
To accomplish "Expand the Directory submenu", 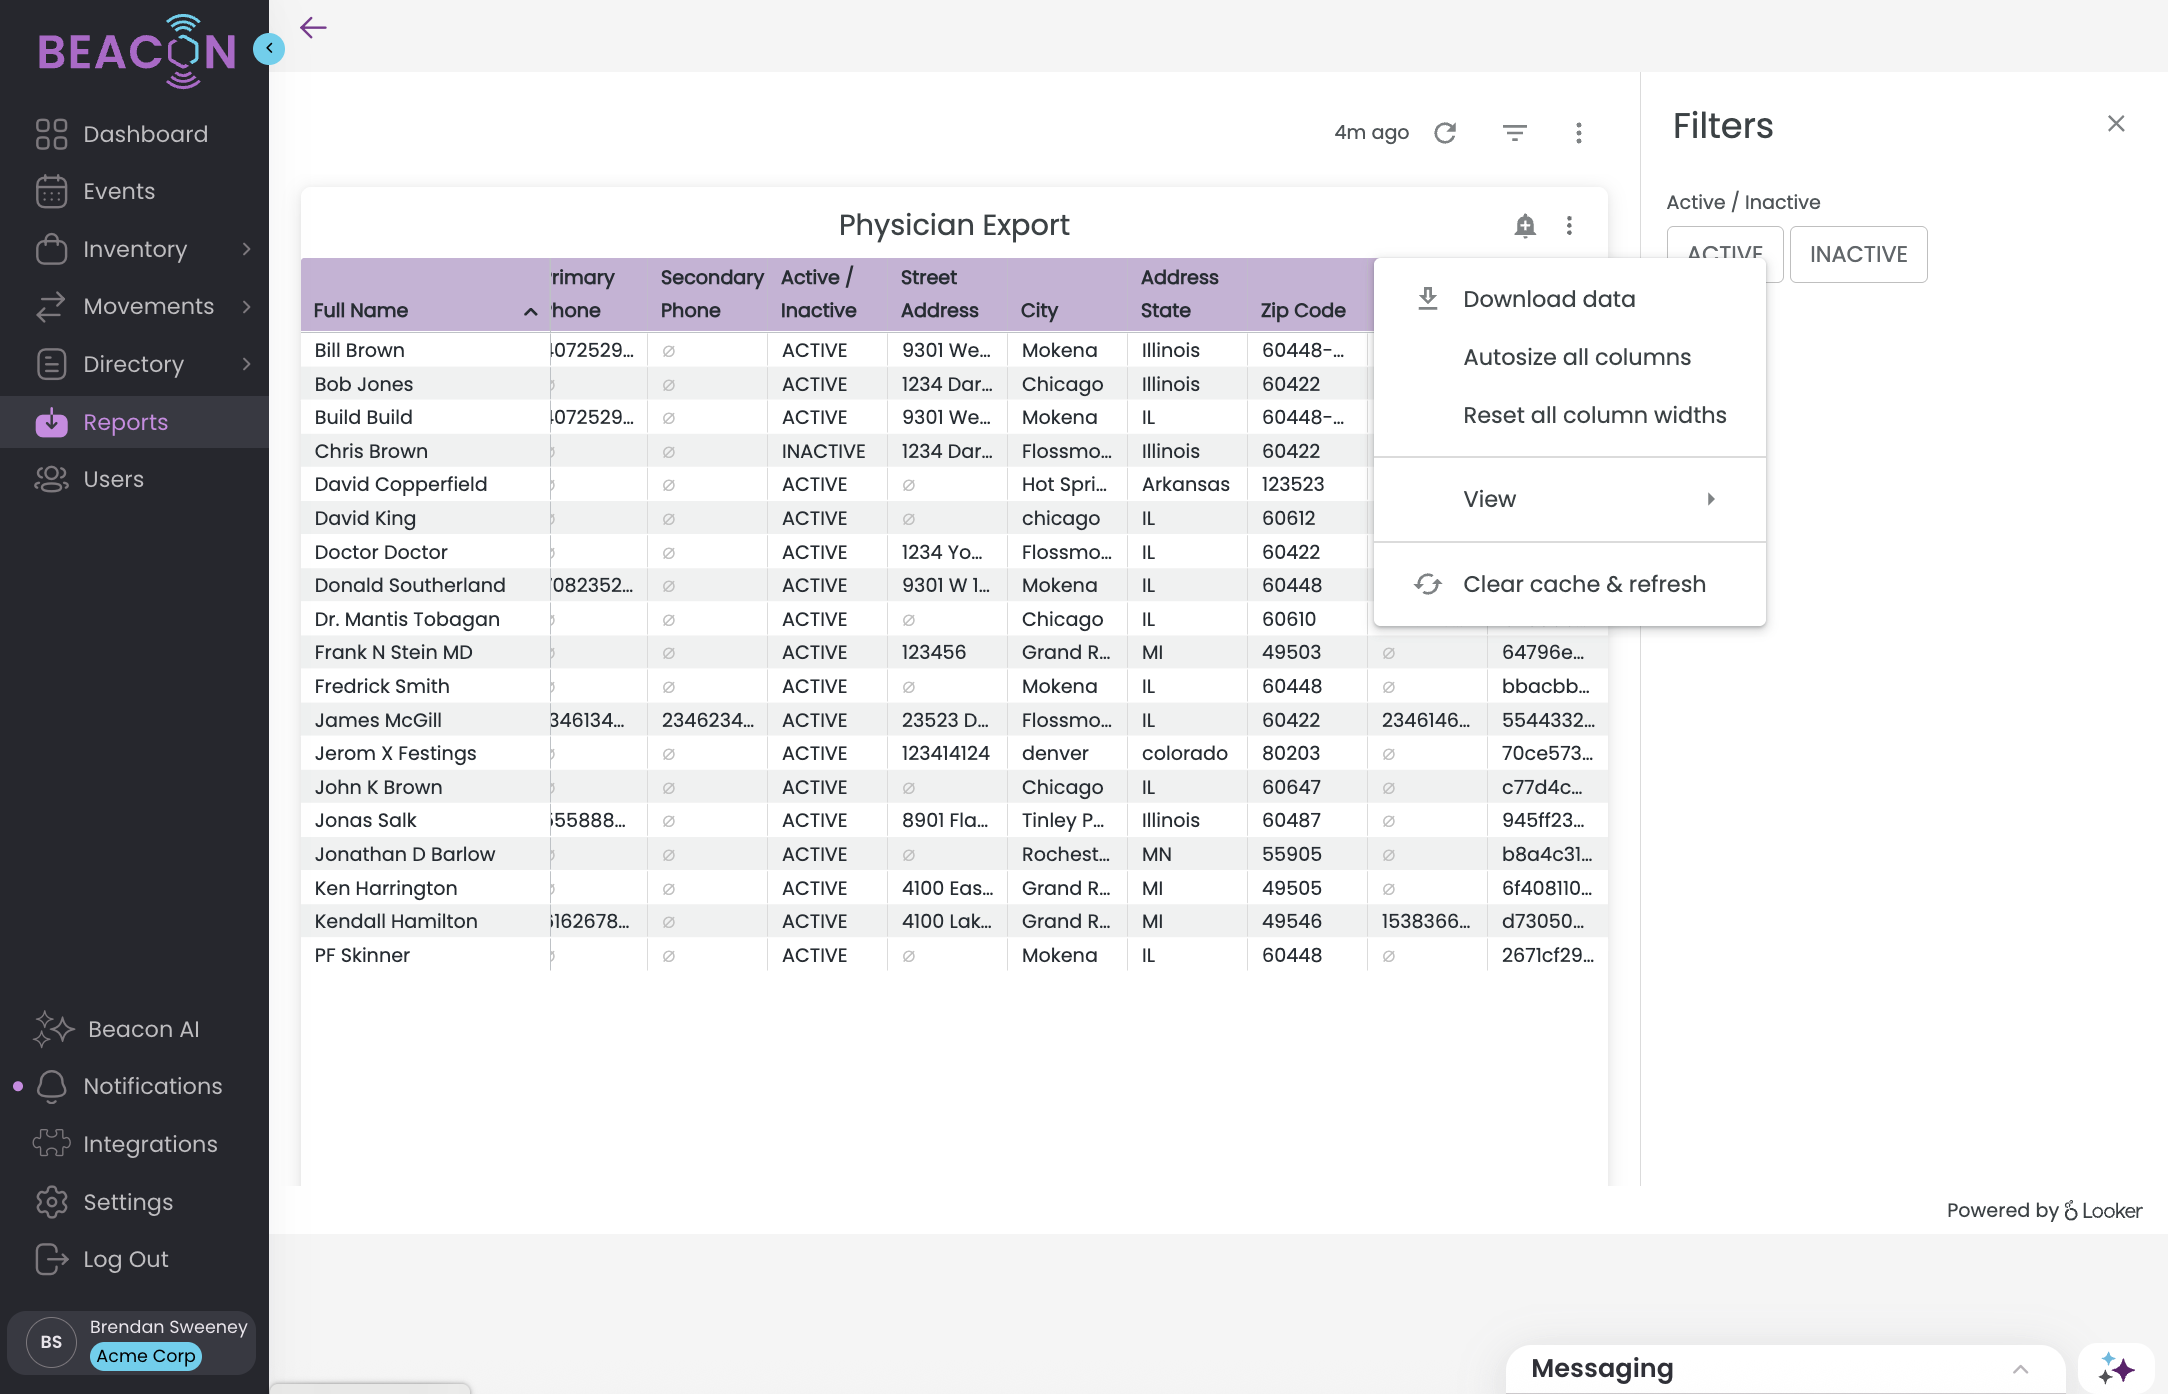I will (x=246, y=364).
